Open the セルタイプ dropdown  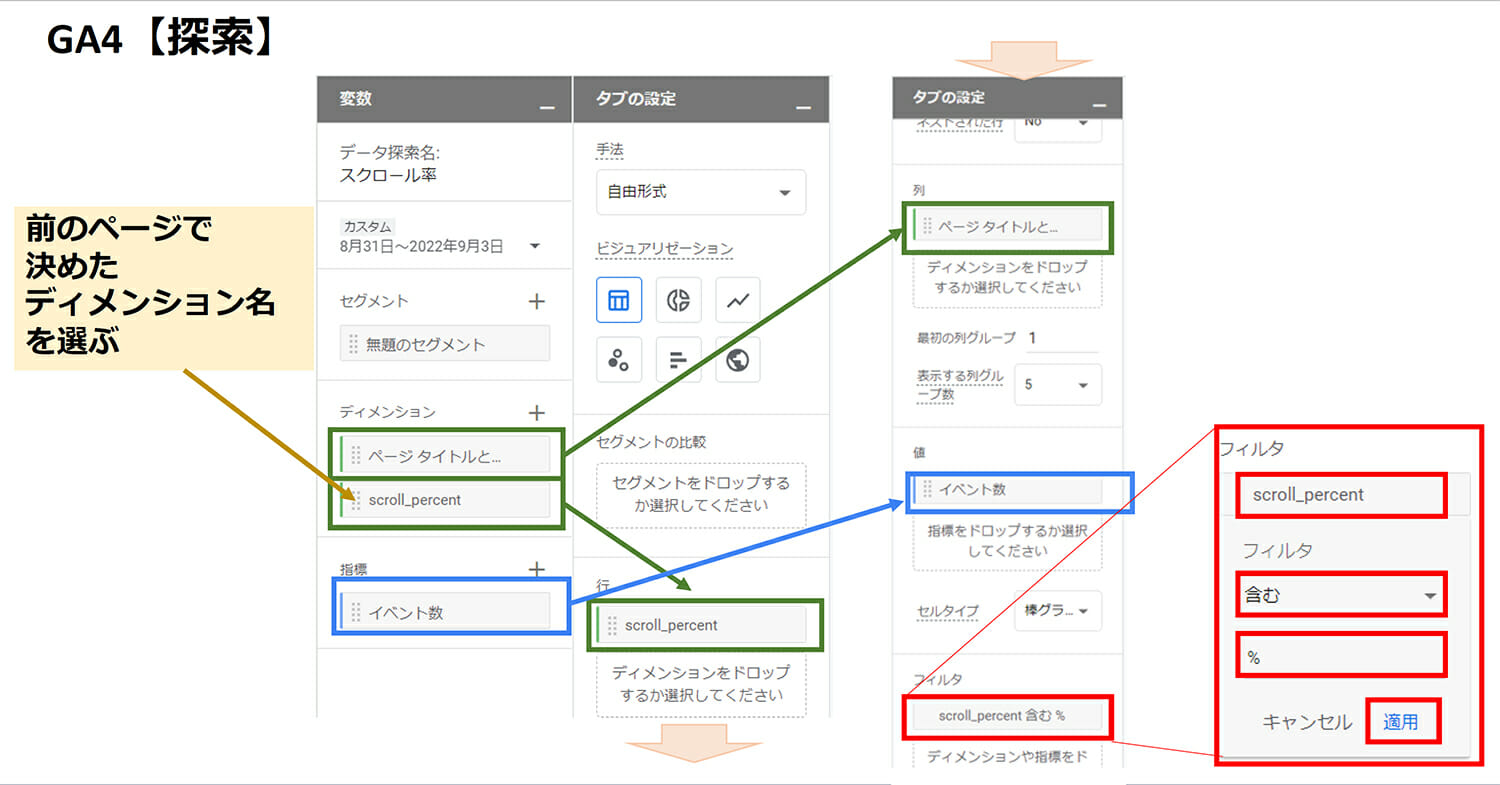coord(1057,610)
